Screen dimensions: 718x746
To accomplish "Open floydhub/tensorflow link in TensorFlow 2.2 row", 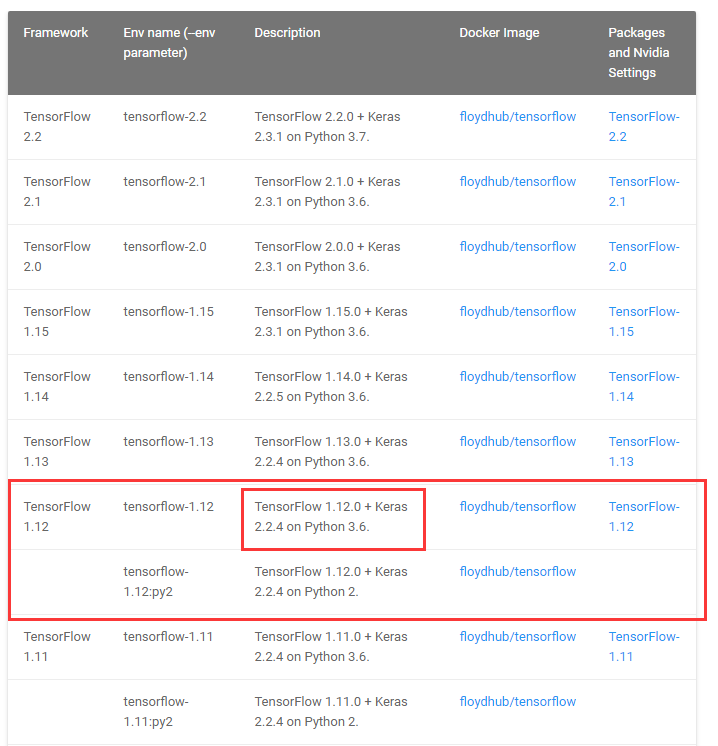I will click(518, 117).
